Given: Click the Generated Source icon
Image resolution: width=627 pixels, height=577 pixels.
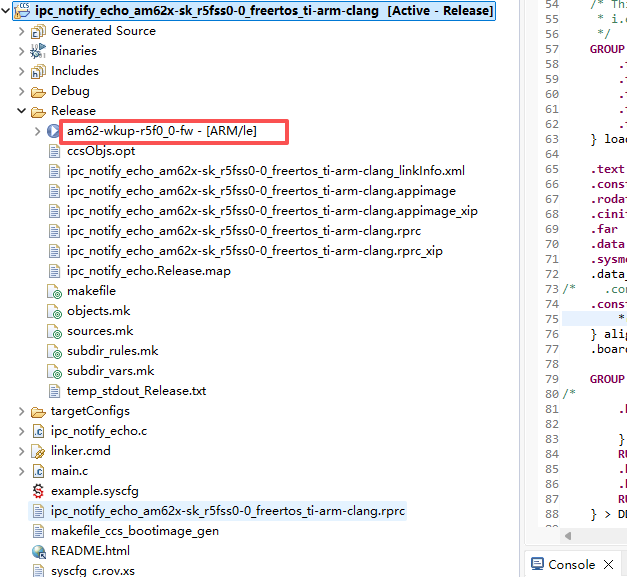Looking at the screenshot, I should pyautogui.click(x=38, y=32).
